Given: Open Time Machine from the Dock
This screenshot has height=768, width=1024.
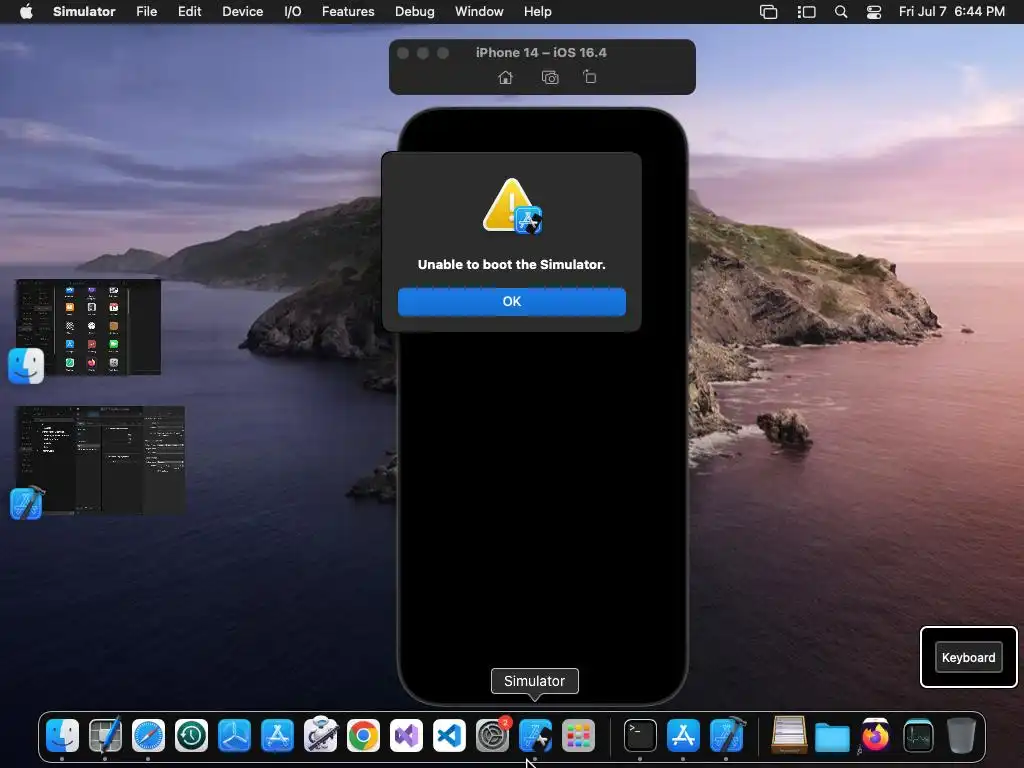Looking at the screenshot, I should (191, 735).
